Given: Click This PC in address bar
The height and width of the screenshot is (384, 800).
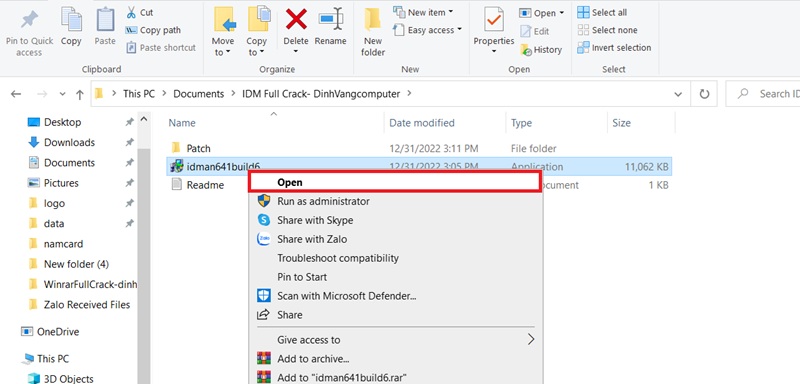Looking at the screenshot, I should pyautogui.click(x=139, y=94).
